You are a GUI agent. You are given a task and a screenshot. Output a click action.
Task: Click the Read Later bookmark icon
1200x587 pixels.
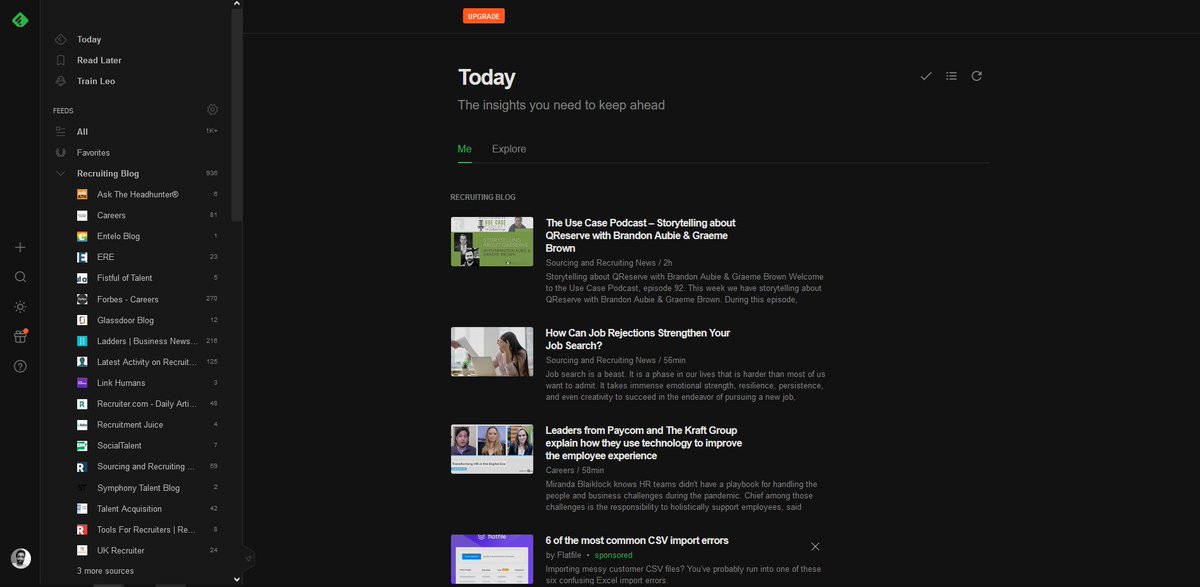coord(61,60)
